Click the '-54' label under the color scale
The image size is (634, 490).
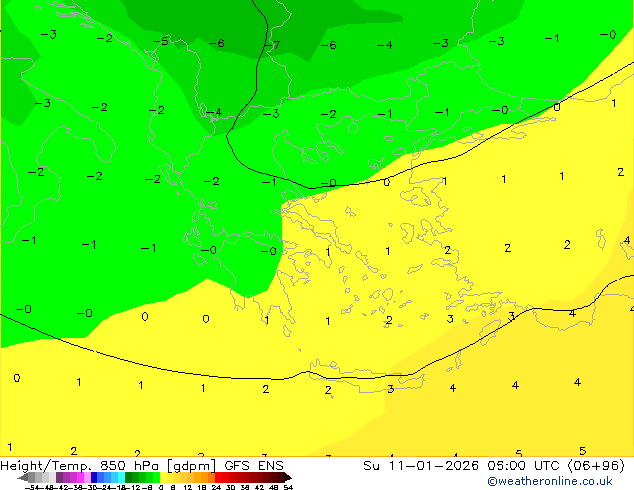tap(32, 488)
